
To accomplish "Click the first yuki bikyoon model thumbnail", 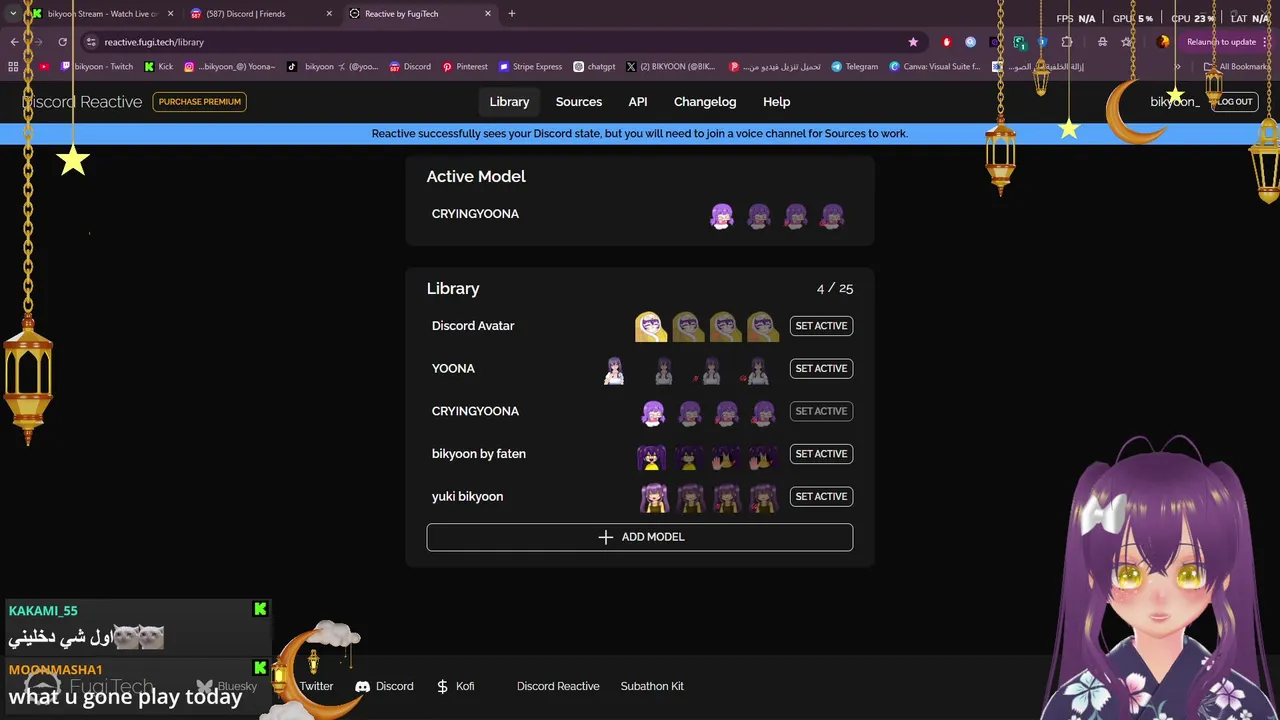I will 654,497.
